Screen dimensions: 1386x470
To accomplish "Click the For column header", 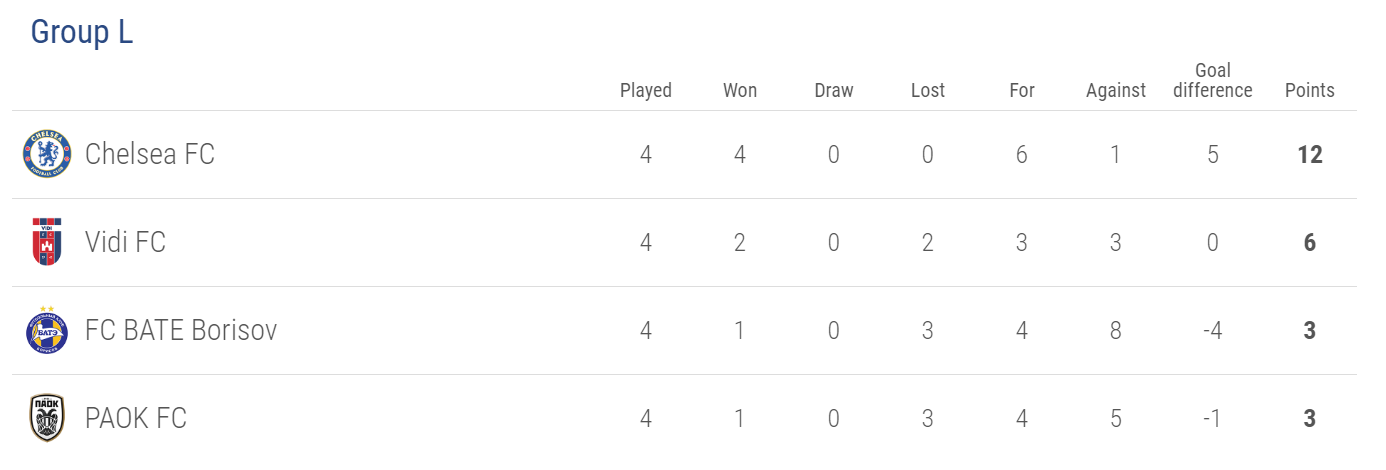I will point(1022,90).
